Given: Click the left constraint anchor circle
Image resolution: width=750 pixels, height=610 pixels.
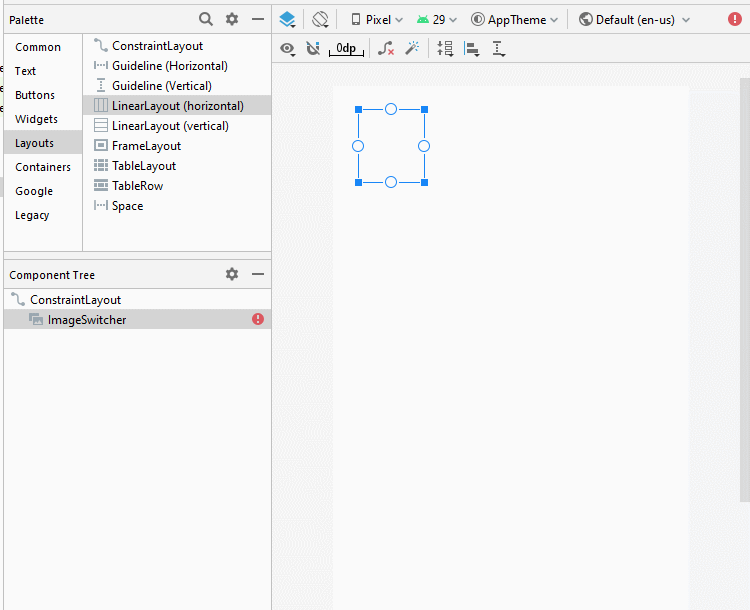Looking at the screenshot, I should tap(358, 146).
